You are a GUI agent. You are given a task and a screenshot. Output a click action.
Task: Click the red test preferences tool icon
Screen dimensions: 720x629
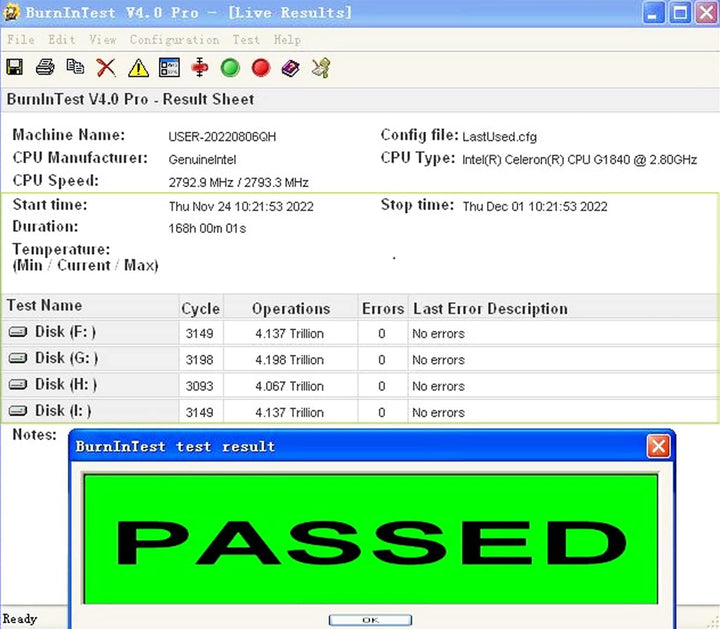pos(200,67)
